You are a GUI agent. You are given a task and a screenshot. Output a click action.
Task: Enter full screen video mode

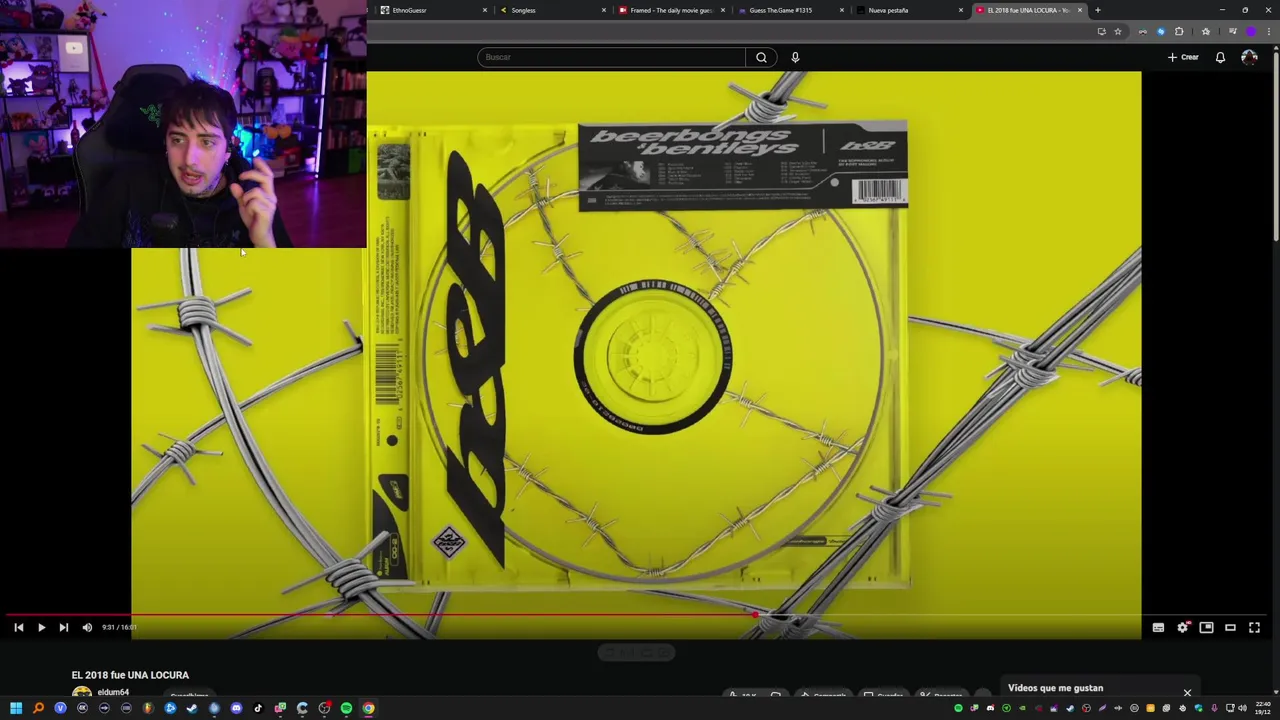pos(1254,627)
